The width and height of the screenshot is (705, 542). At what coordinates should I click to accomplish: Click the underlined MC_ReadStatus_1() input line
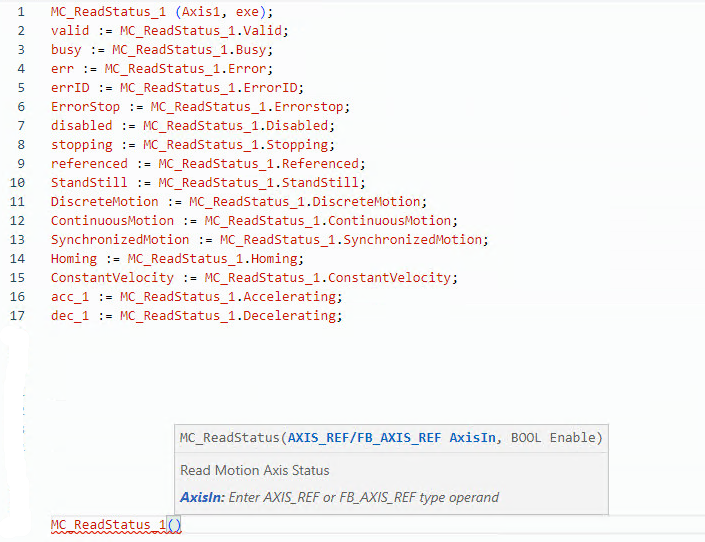pos(115,525)
